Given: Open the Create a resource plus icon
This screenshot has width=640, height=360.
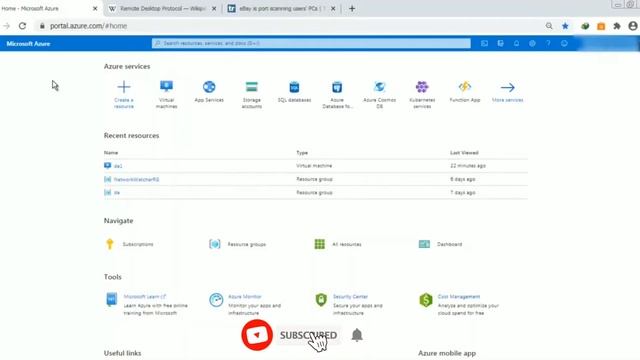Looking at the screenshot, I should coord(124,87).
